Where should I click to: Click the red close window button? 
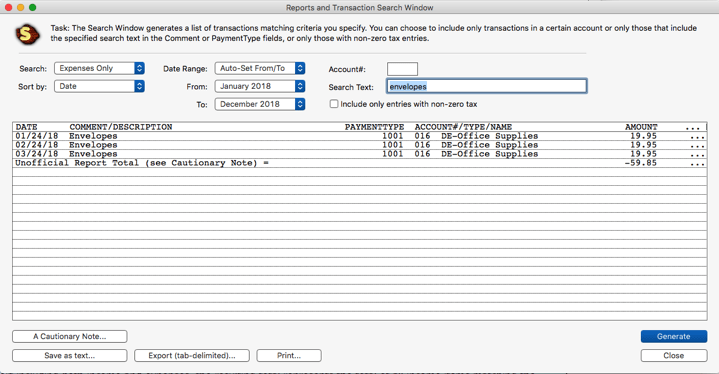8,7
